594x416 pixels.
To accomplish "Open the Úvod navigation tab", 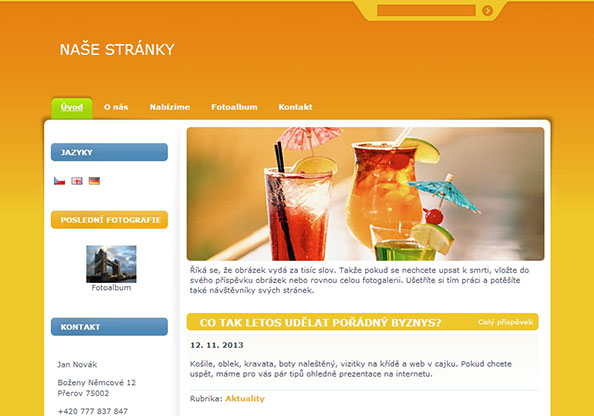I will [x=72, y=108].
